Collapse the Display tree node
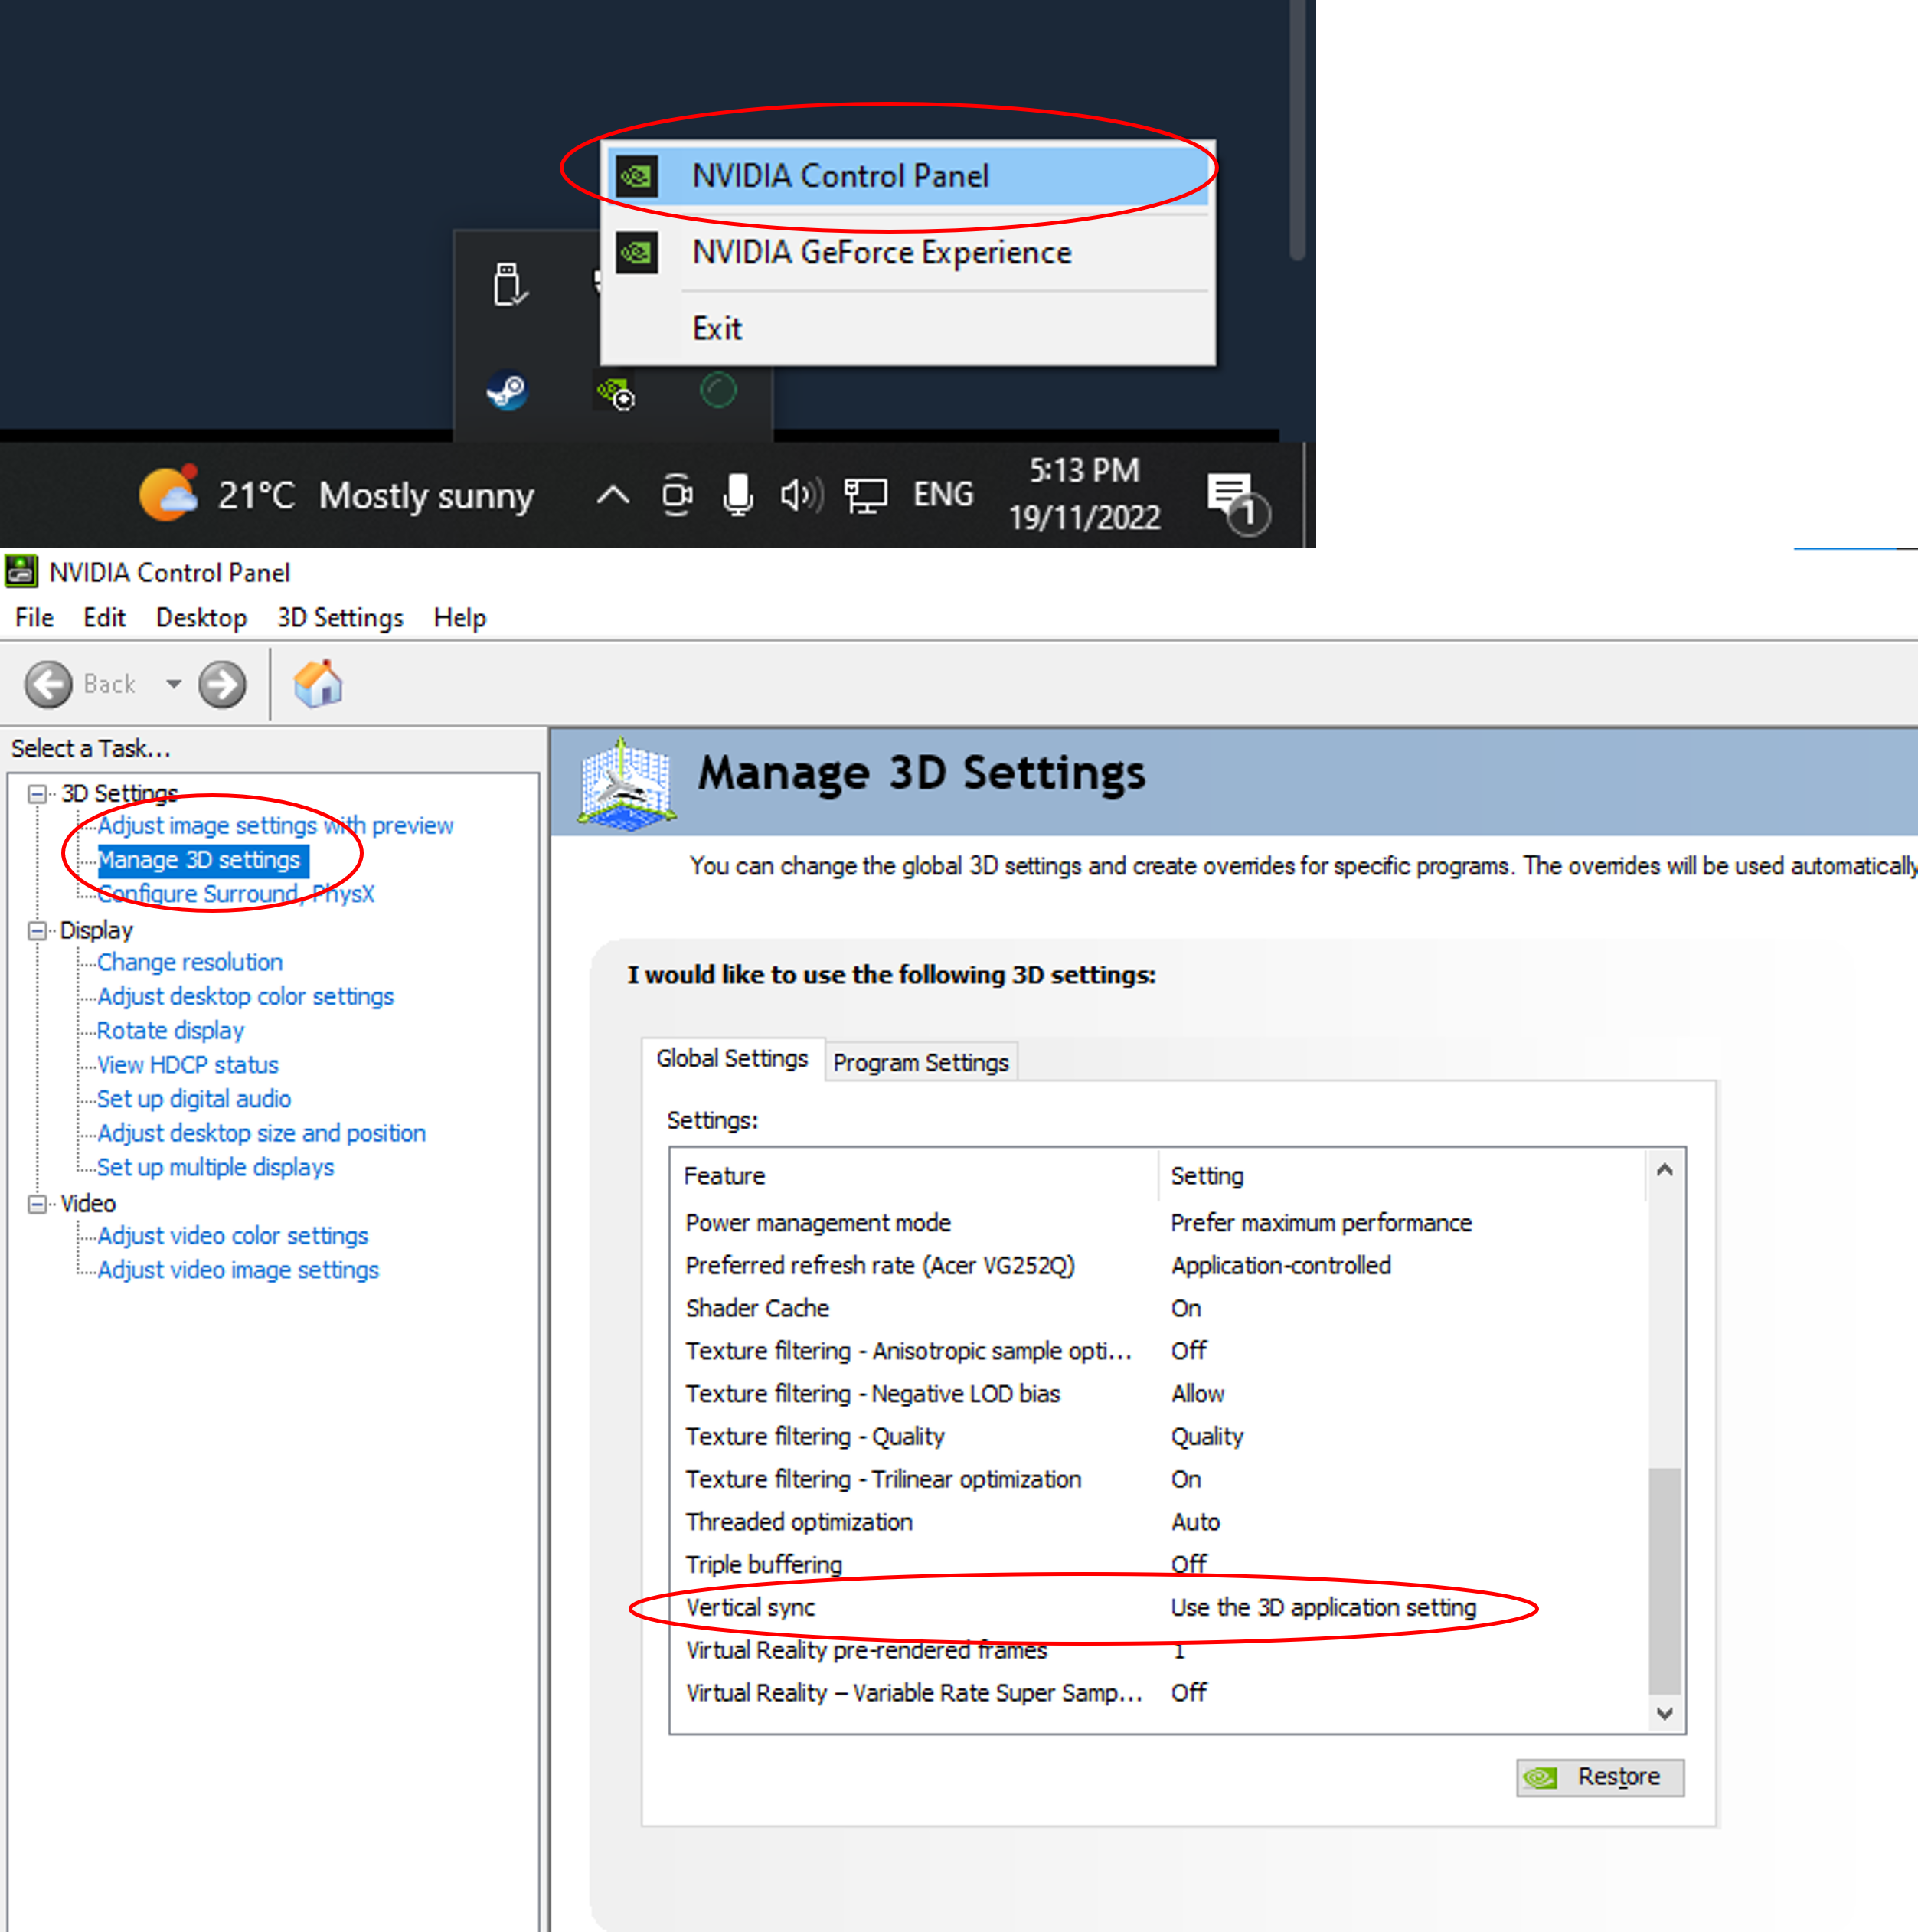 [x=37, y=932]
